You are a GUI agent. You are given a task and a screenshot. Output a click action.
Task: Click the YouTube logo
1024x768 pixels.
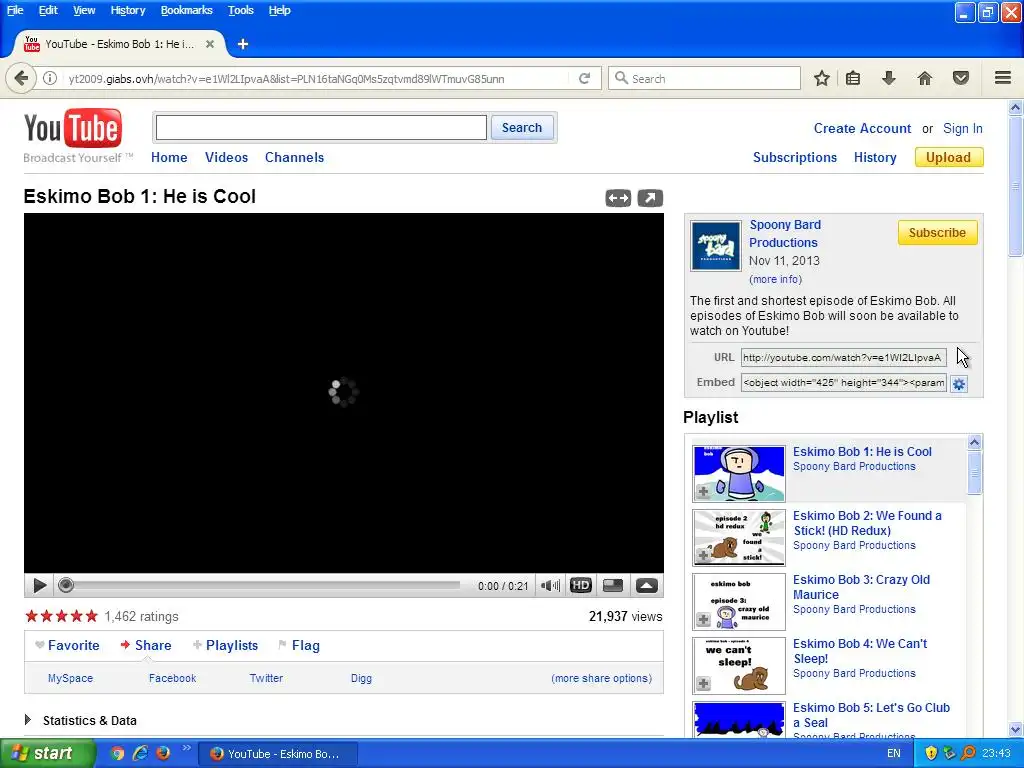[x=72, y=129]
